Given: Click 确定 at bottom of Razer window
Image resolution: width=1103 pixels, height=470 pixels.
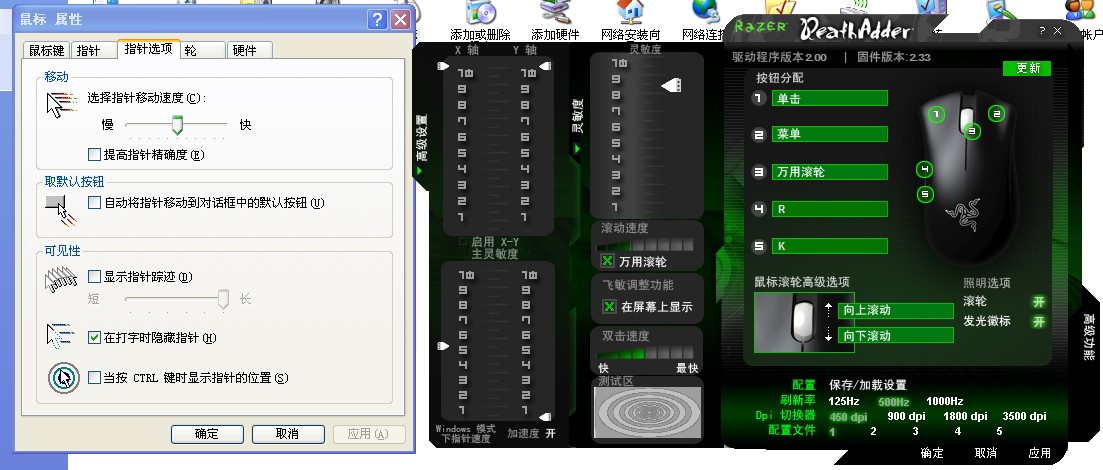Looking at the screenshot, I should (932, 453).
